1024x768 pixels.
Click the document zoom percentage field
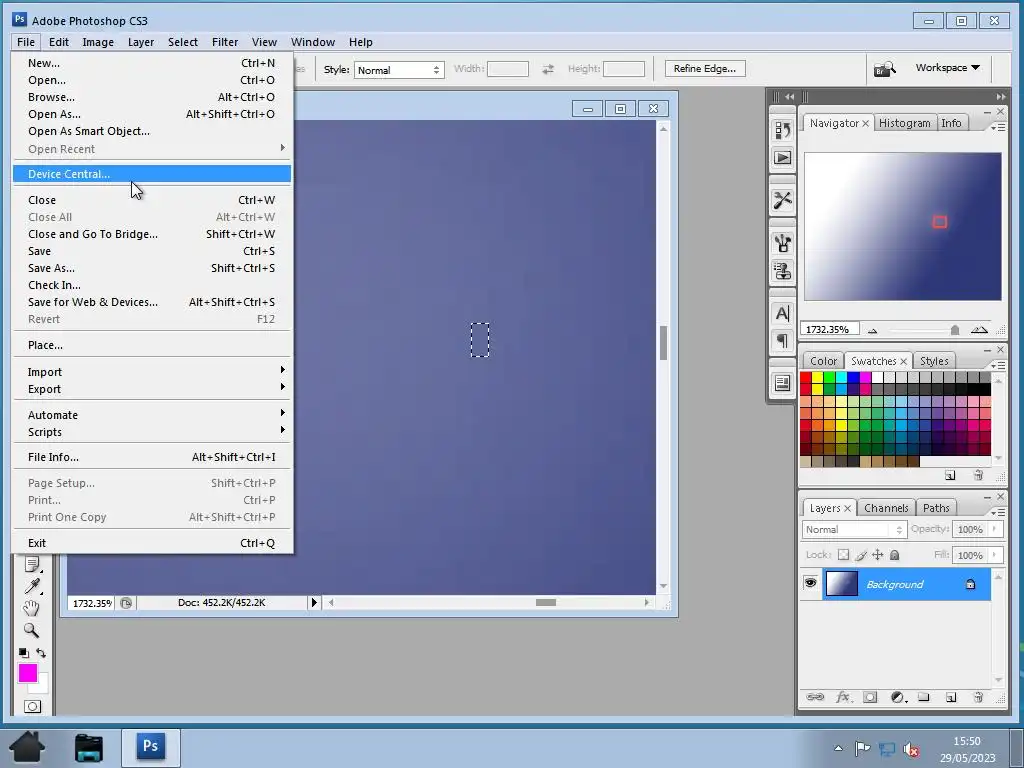91,603
